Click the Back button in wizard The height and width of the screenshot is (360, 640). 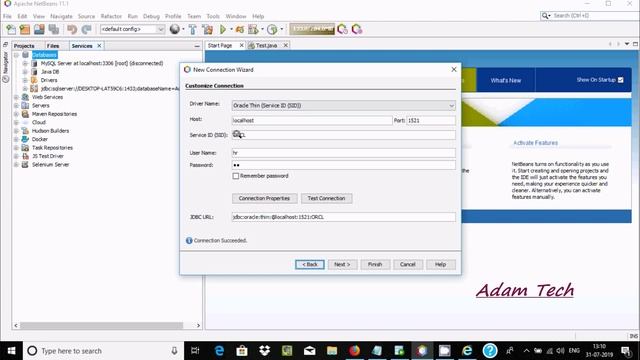tap(310, 264)
